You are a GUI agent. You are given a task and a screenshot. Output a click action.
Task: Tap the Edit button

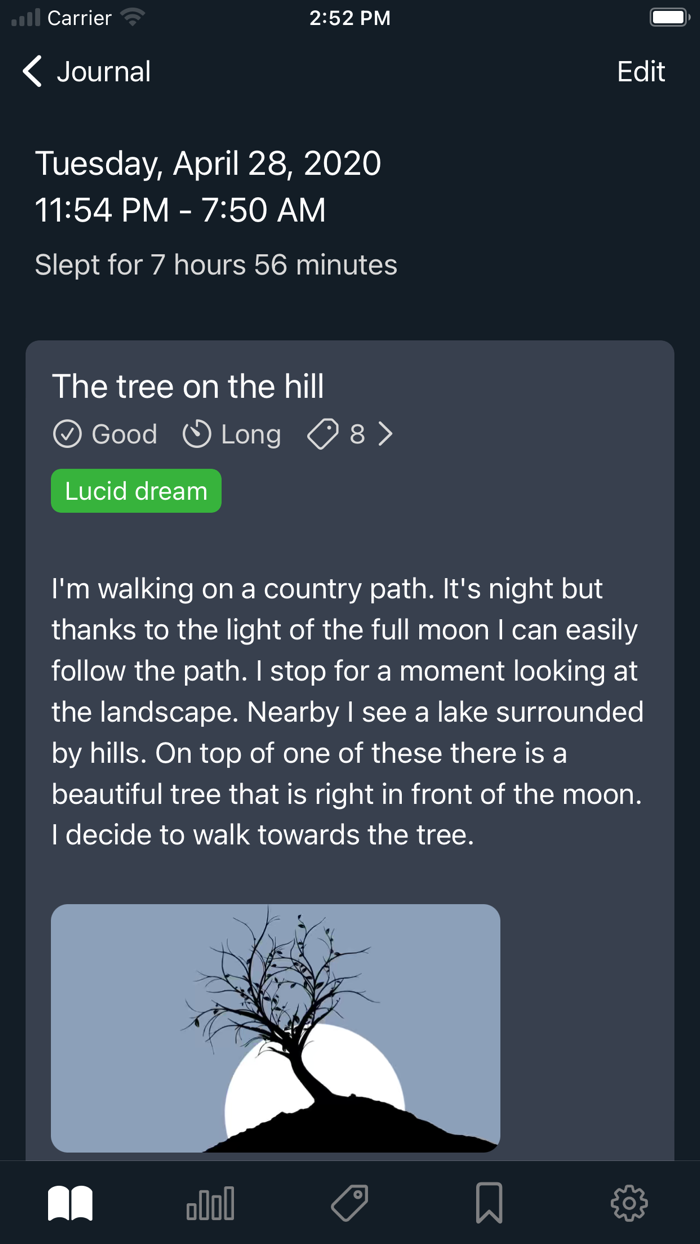(x=640, y=71)
